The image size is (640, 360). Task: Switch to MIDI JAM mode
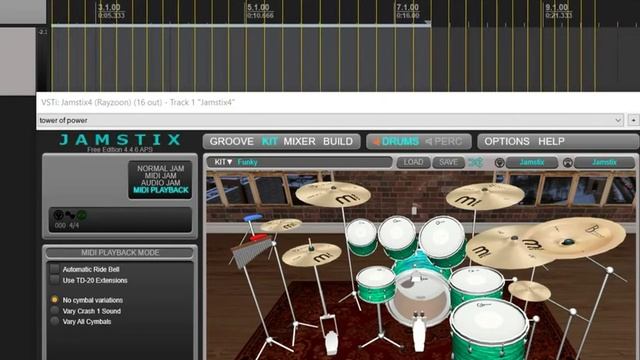click(x=160, y=176)
